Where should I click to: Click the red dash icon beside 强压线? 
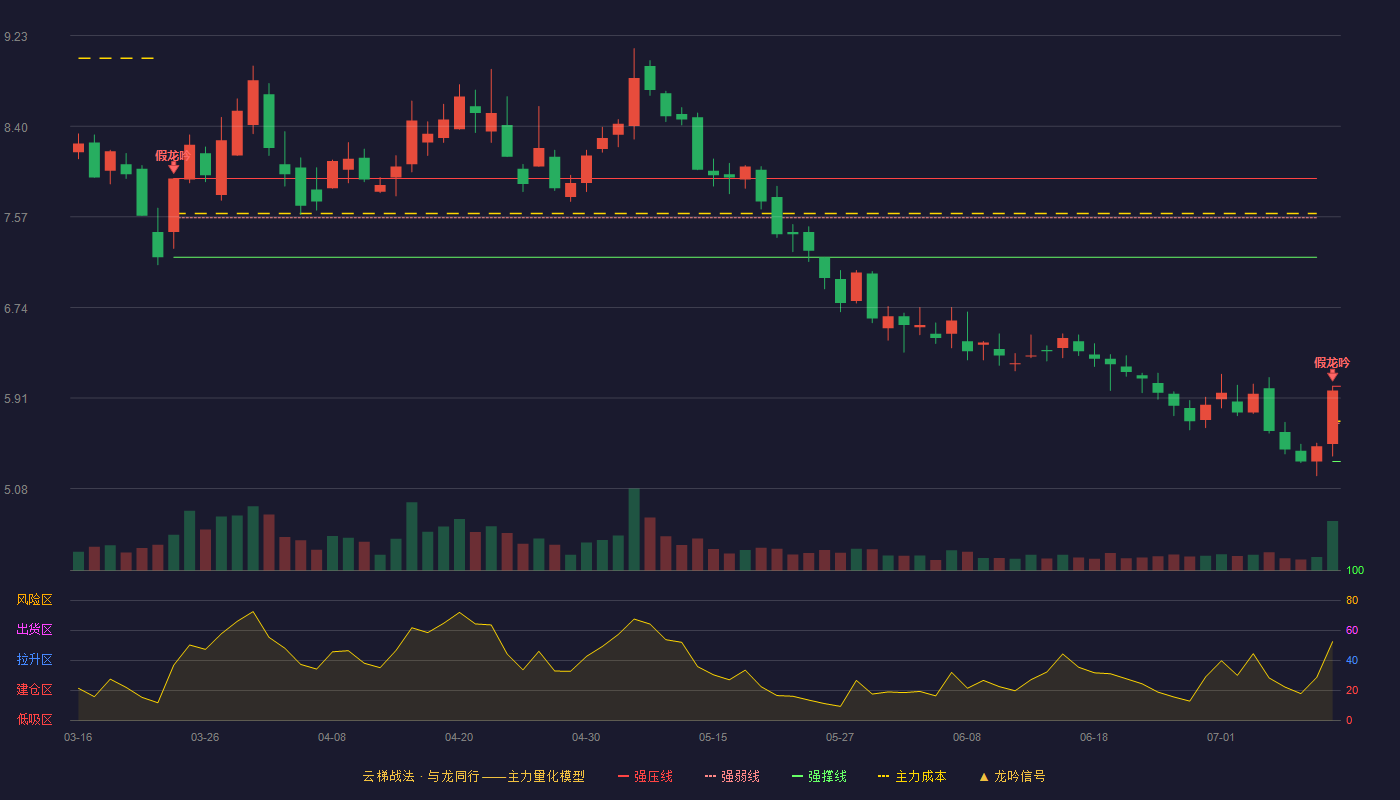624,776
